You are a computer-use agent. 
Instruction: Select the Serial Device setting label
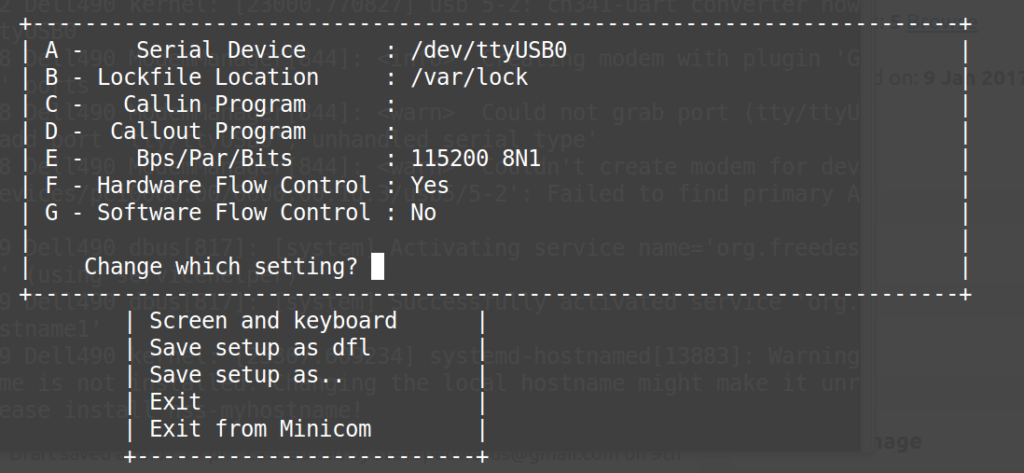[x=220, y=50]
